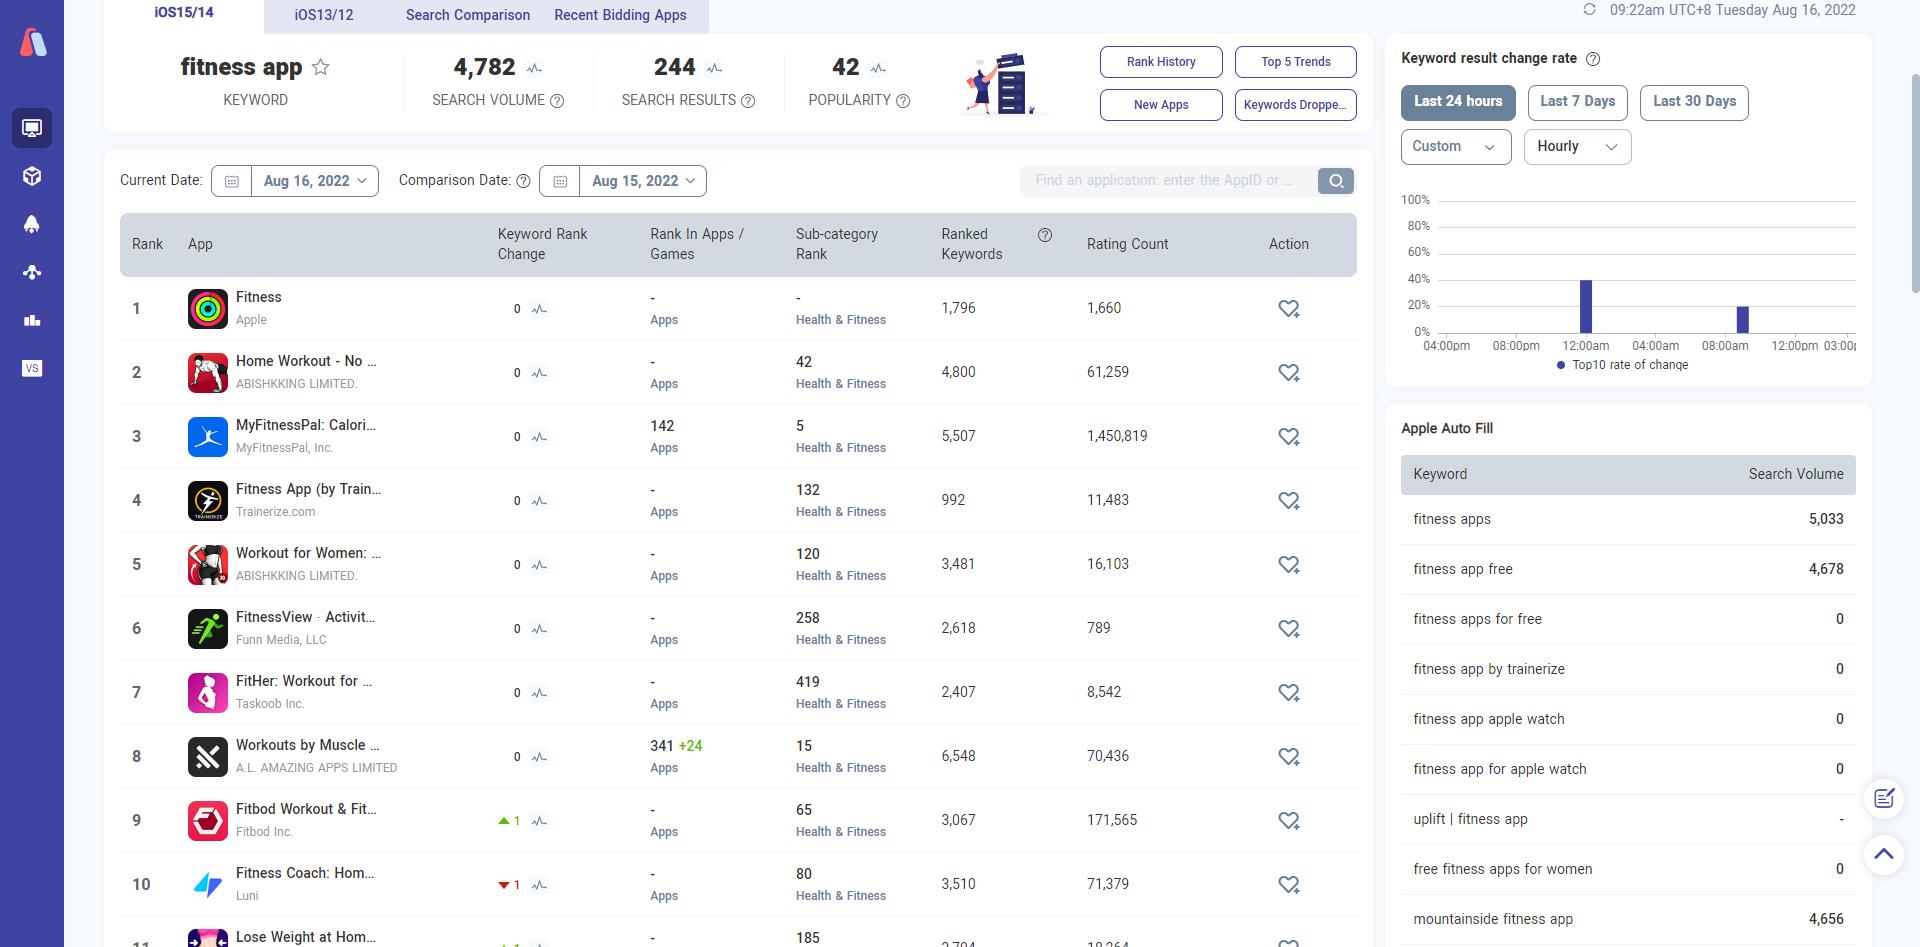Viewport: 1920px width, 947px height.
Task: Favorite Workouts by Muscle app
Action: click(x=1289, y=757)
